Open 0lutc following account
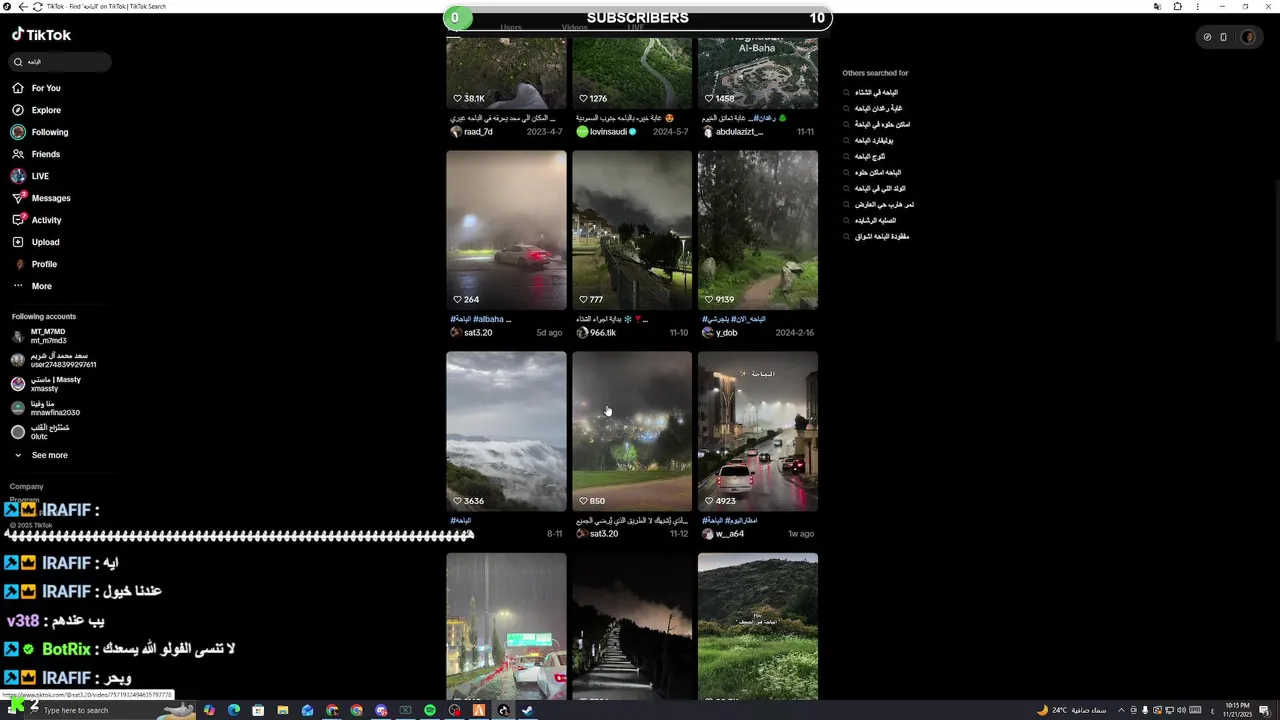The image size is (1280, 720). 41,432
